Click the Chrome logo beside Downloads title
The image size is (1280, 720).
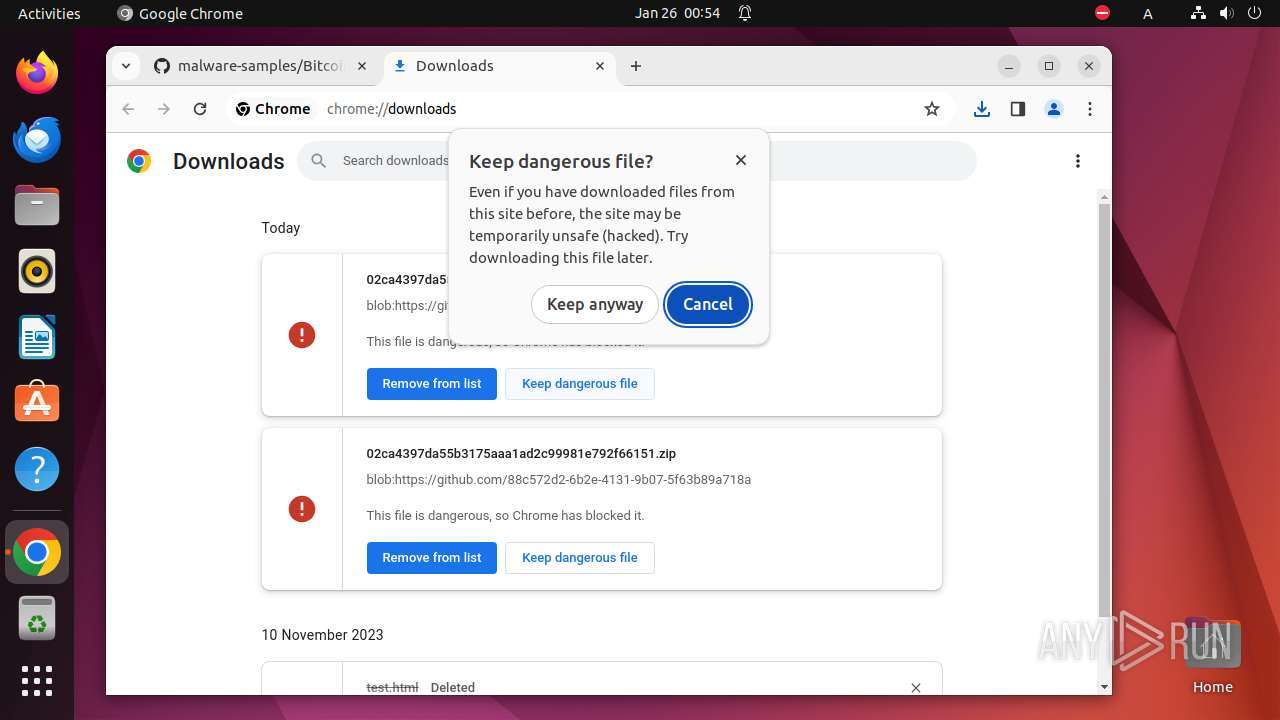[139, 161]
